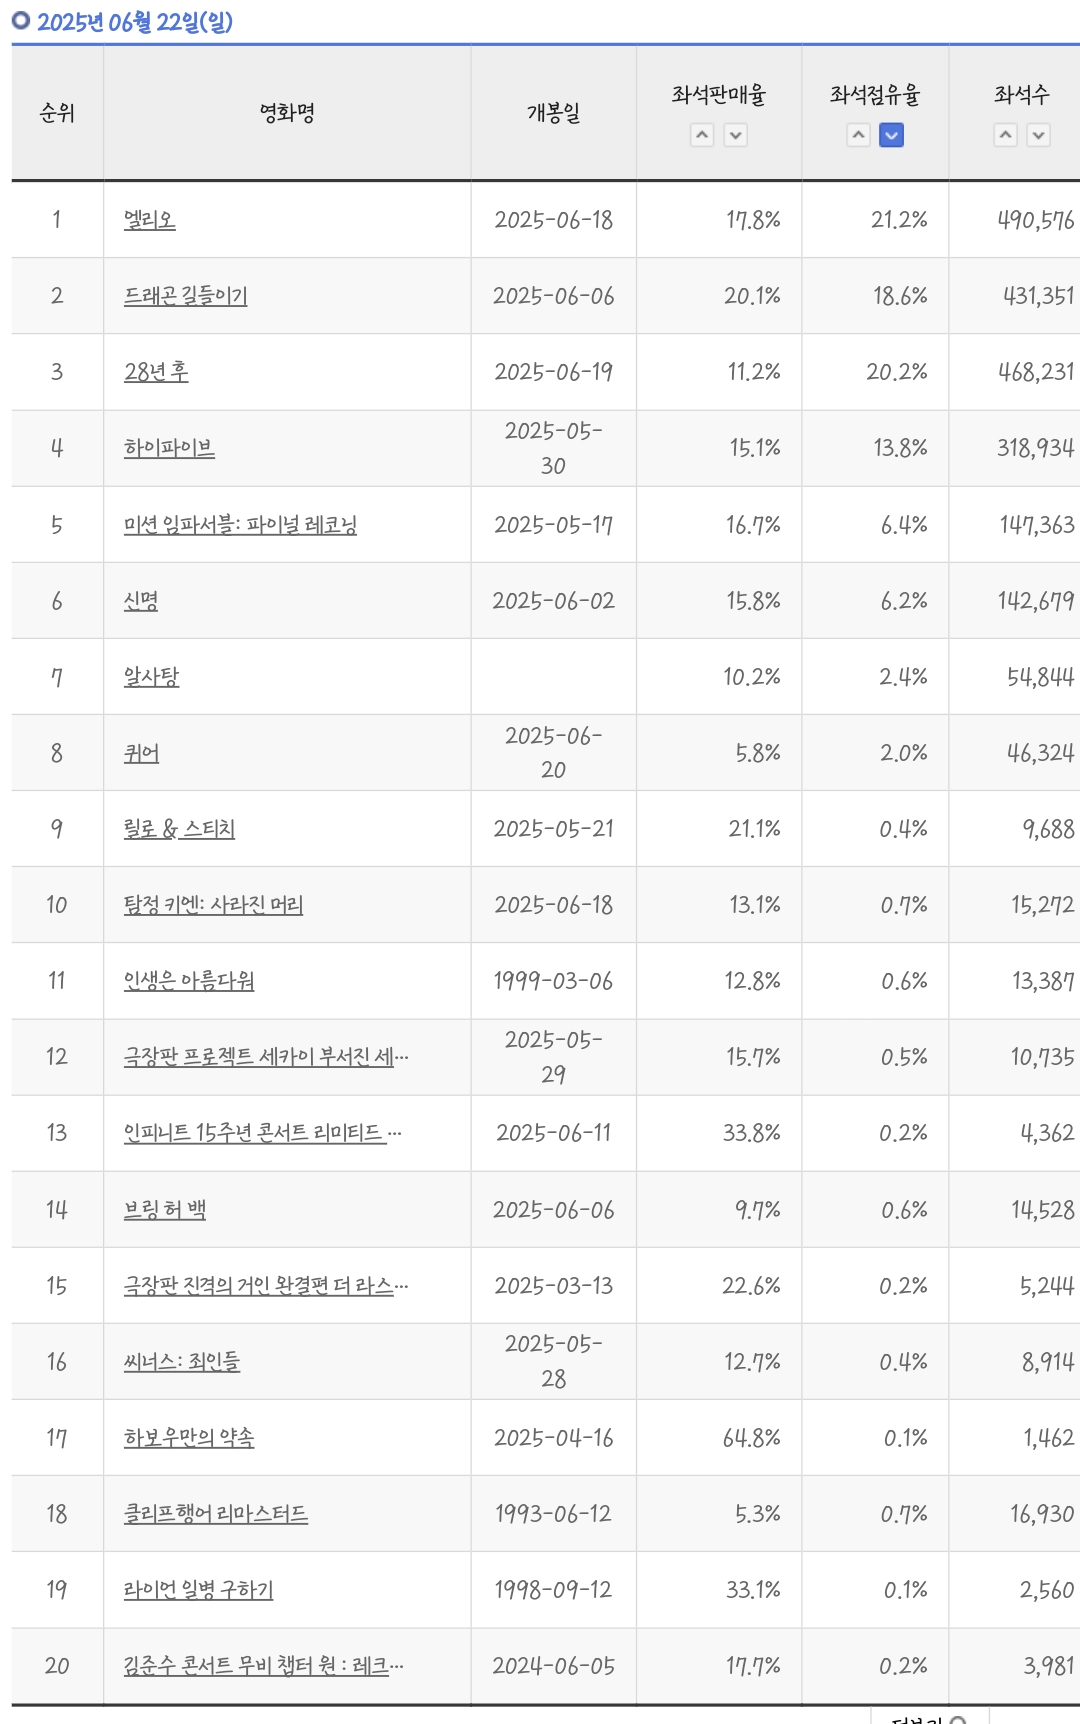This screenshot has width=1080, height=1724.
Task: Open the movie link 하보우만의 약속
Action: point(189,1437)
